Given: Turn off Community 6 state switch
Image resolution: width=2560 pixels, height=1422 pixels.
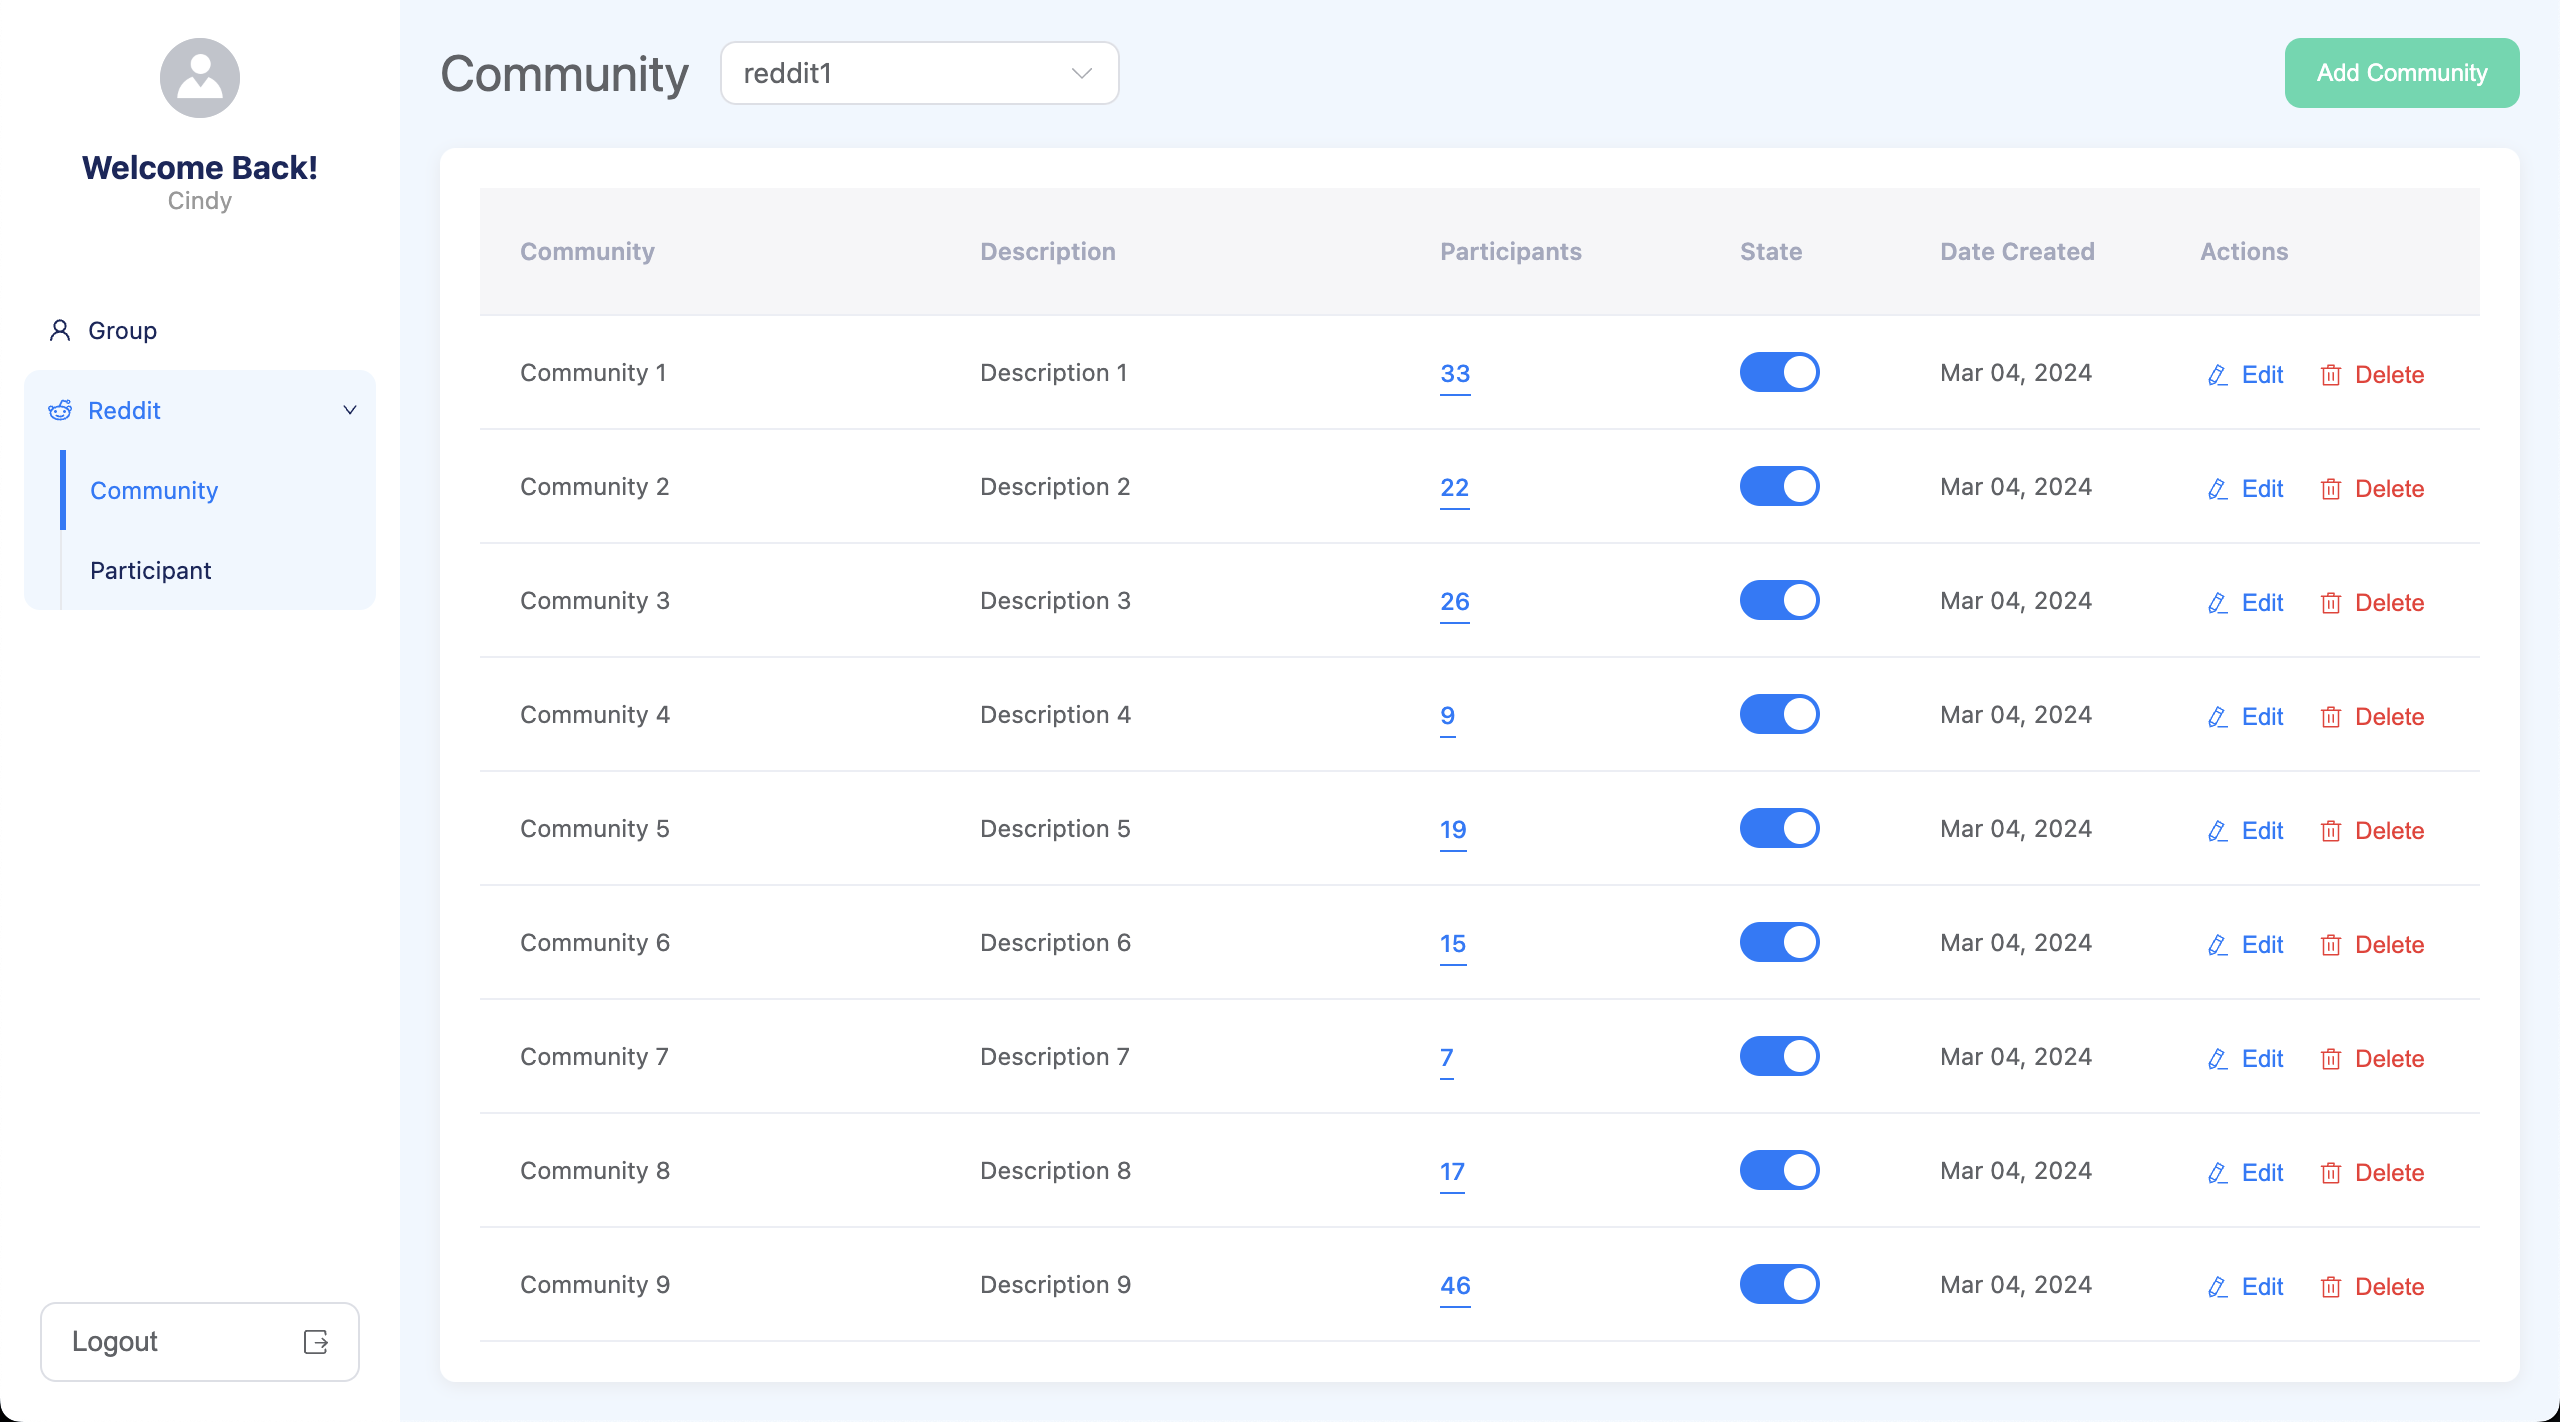Looking at the screenshot, I should [1779, 943].
